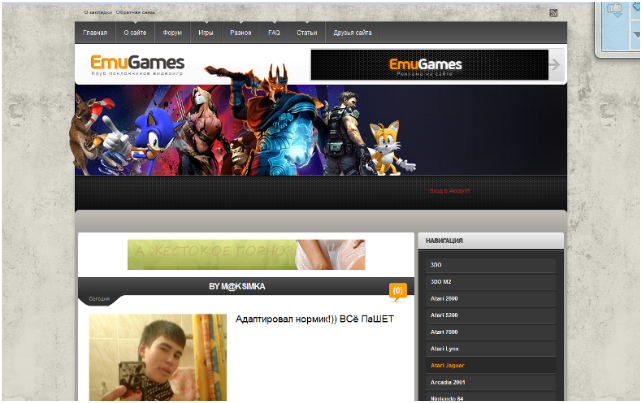Open the Главная menu item
The width and height of the screenshot is (642, 403).
(95, 33)
